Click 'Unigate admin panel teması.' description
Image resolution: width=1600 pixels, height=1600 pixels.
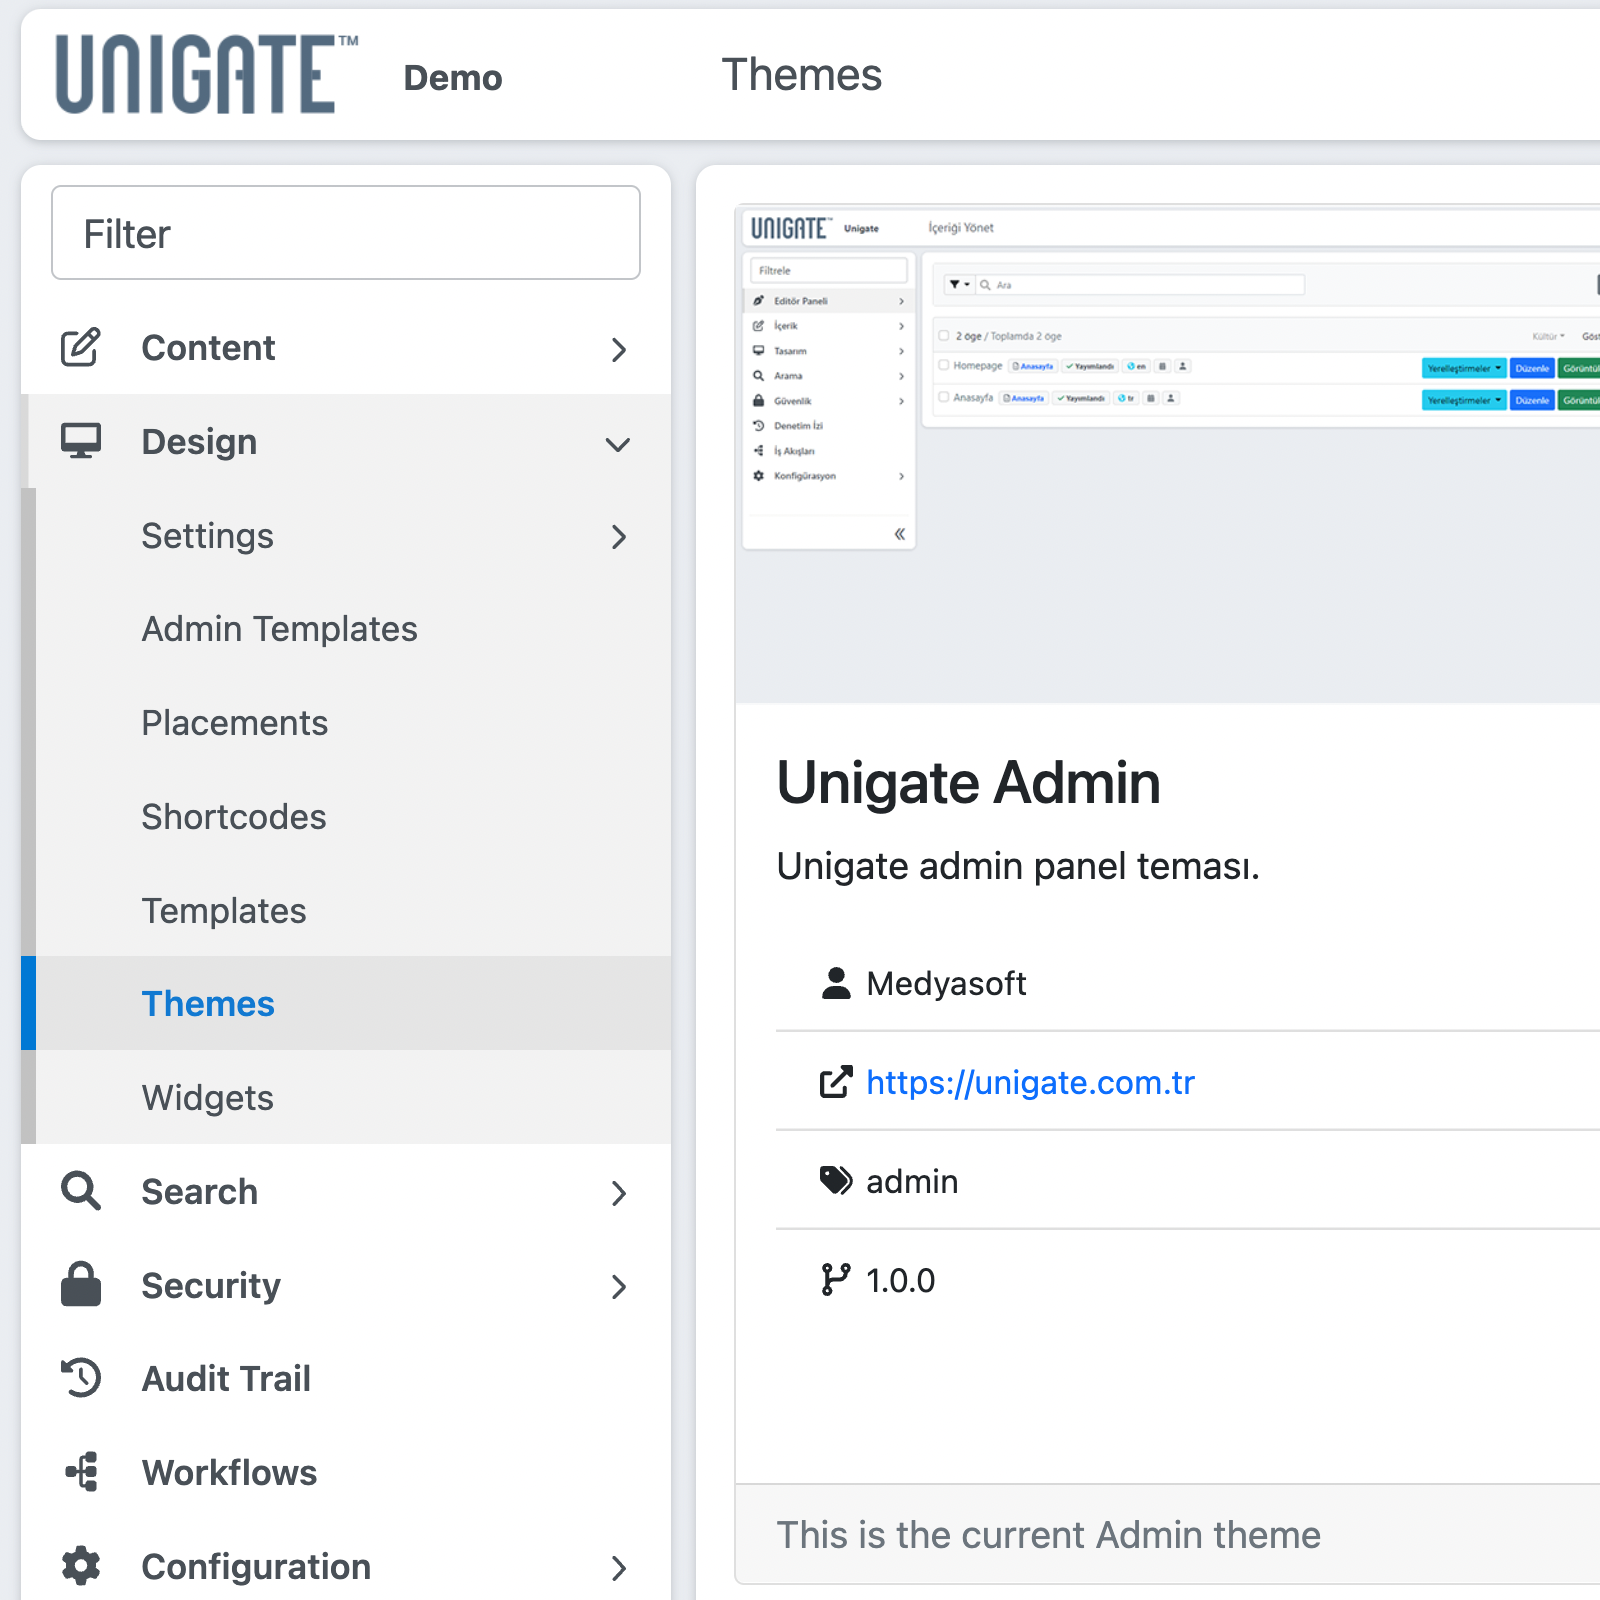pyautogui.click(x=1018, y=866)
